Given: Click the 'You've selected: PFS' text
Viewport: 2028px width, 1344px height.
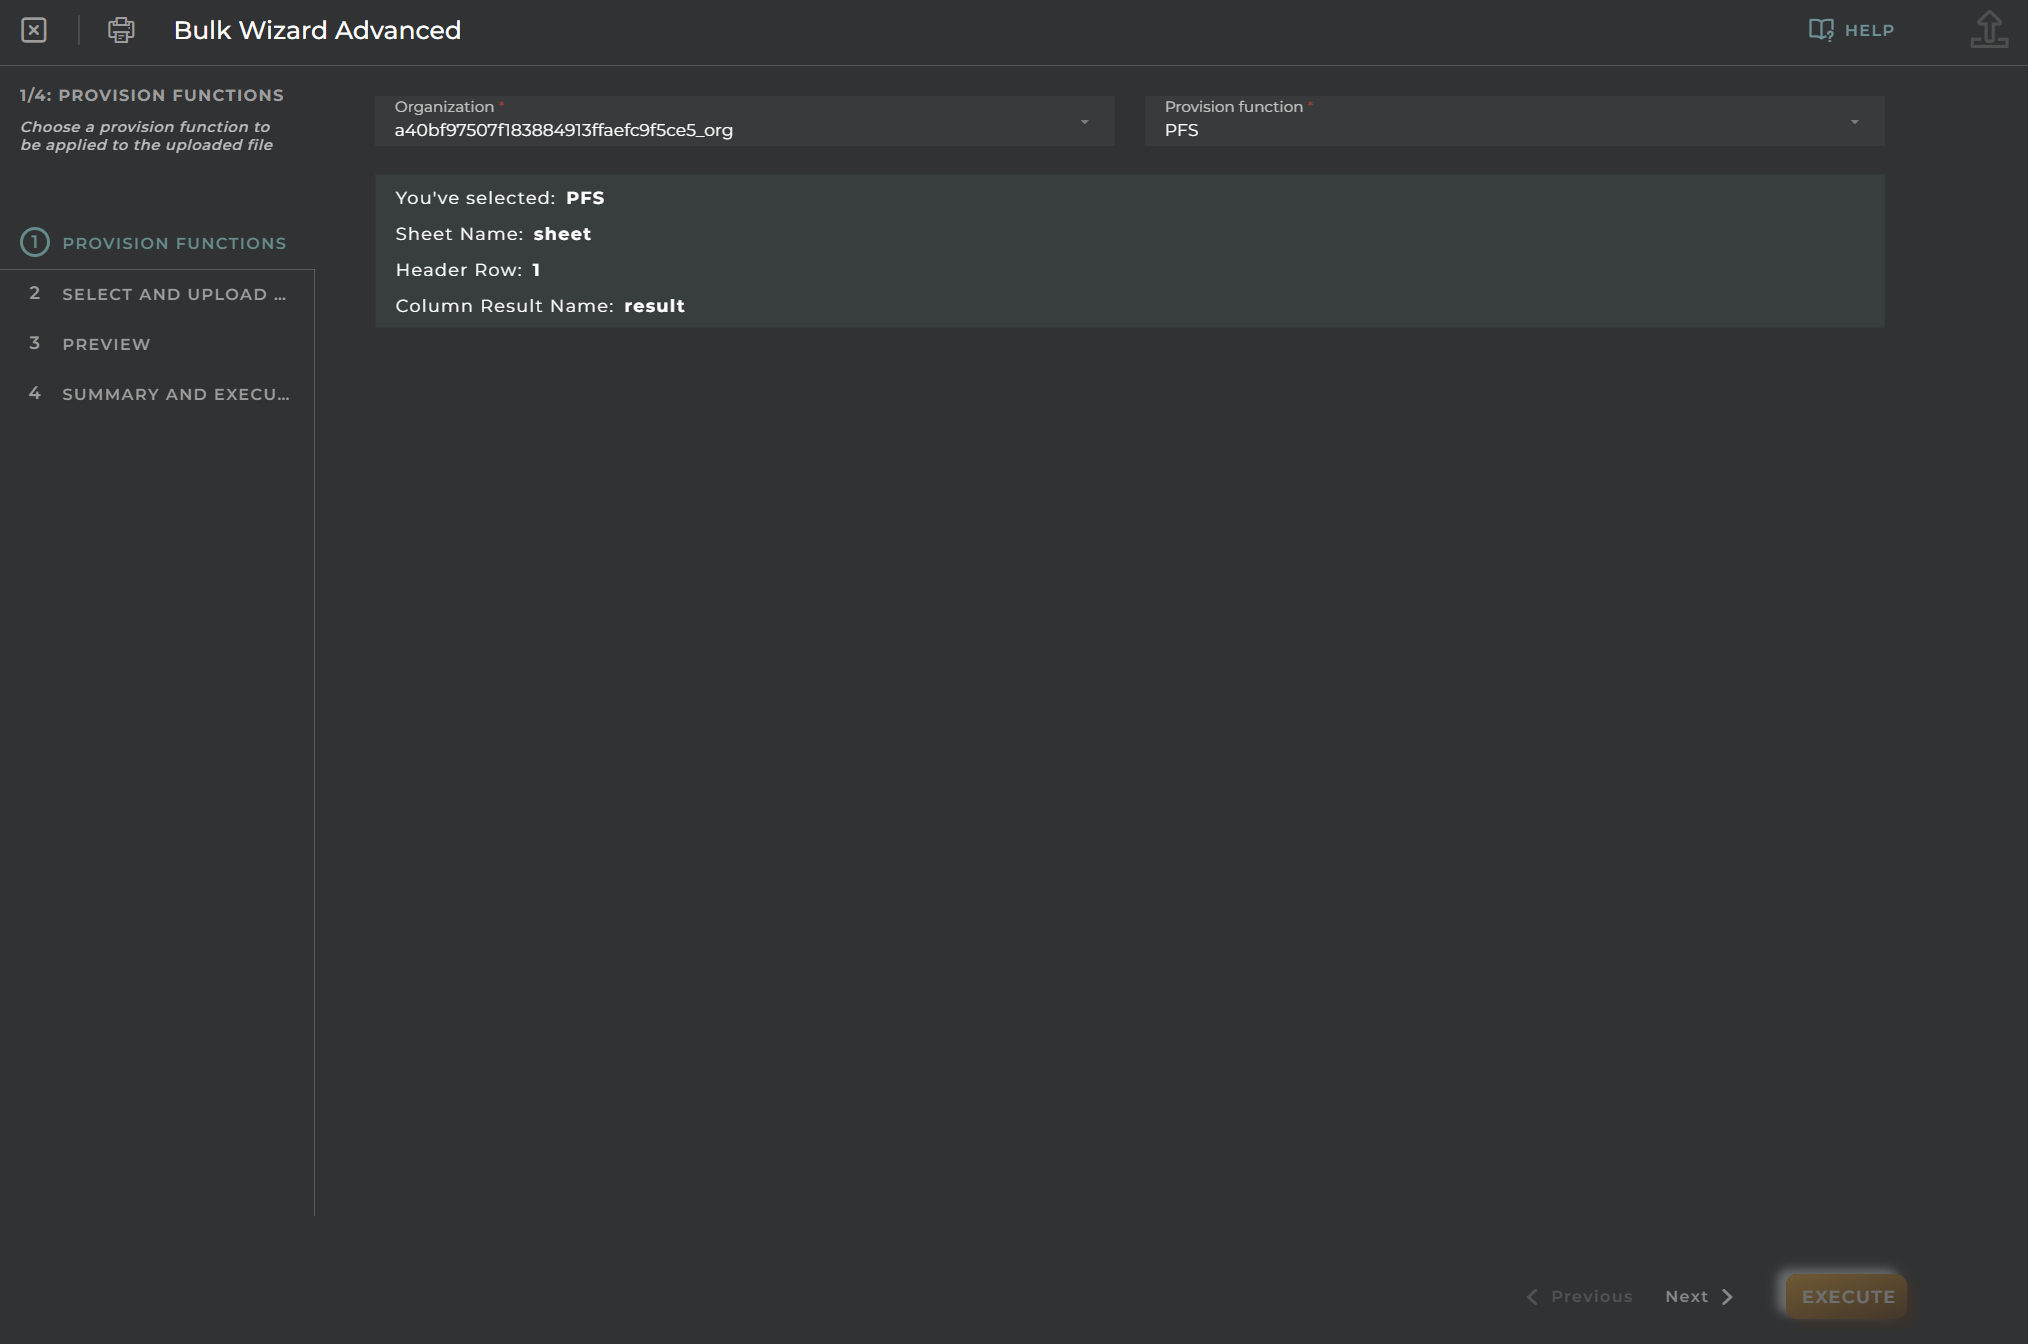Looking at the screenshot, I should click(x=500, y=198).
